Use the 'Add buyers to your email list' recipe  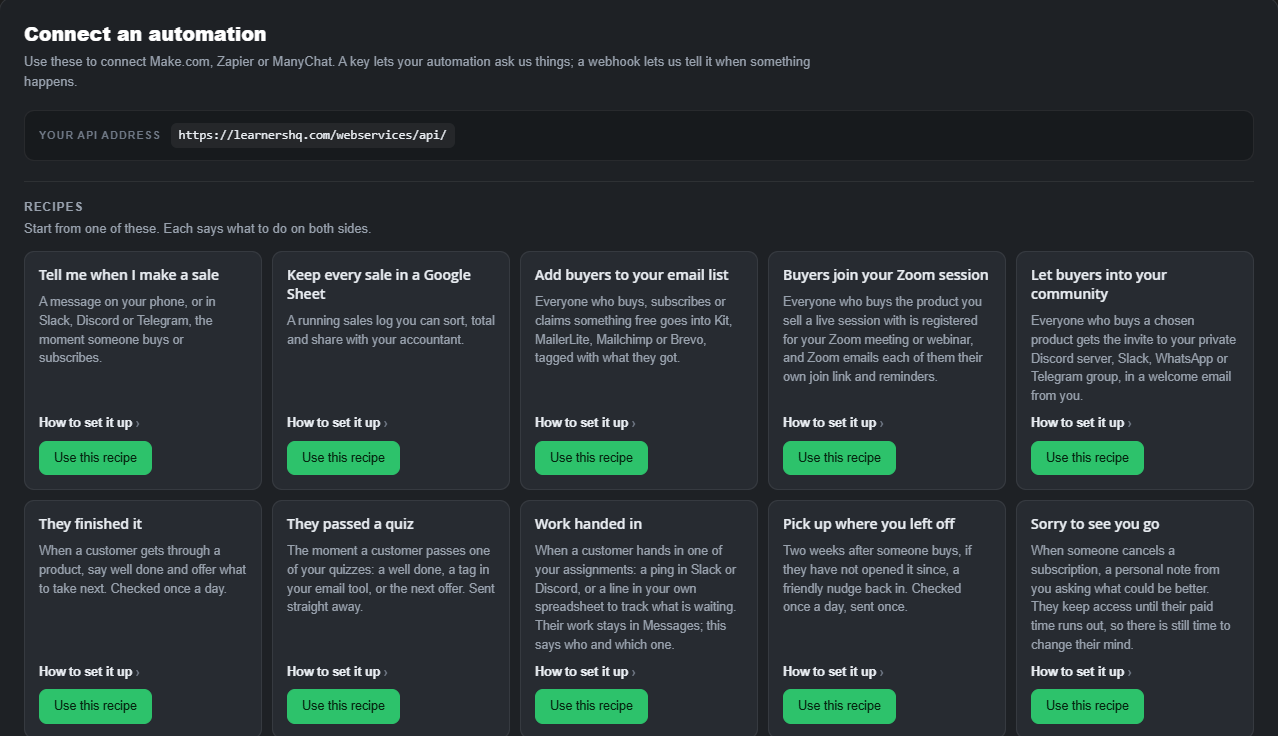tap(591, 458)
